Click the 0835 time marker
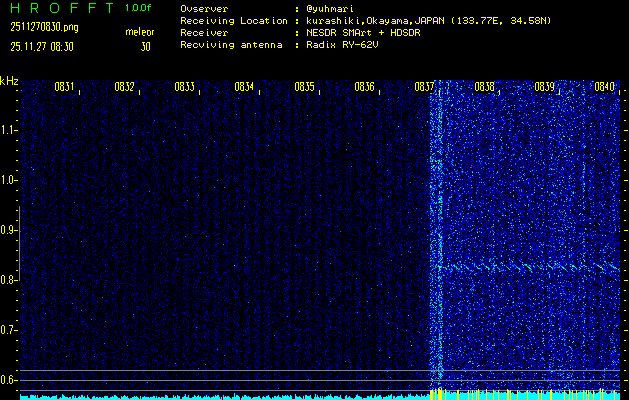 pos(304,87)
